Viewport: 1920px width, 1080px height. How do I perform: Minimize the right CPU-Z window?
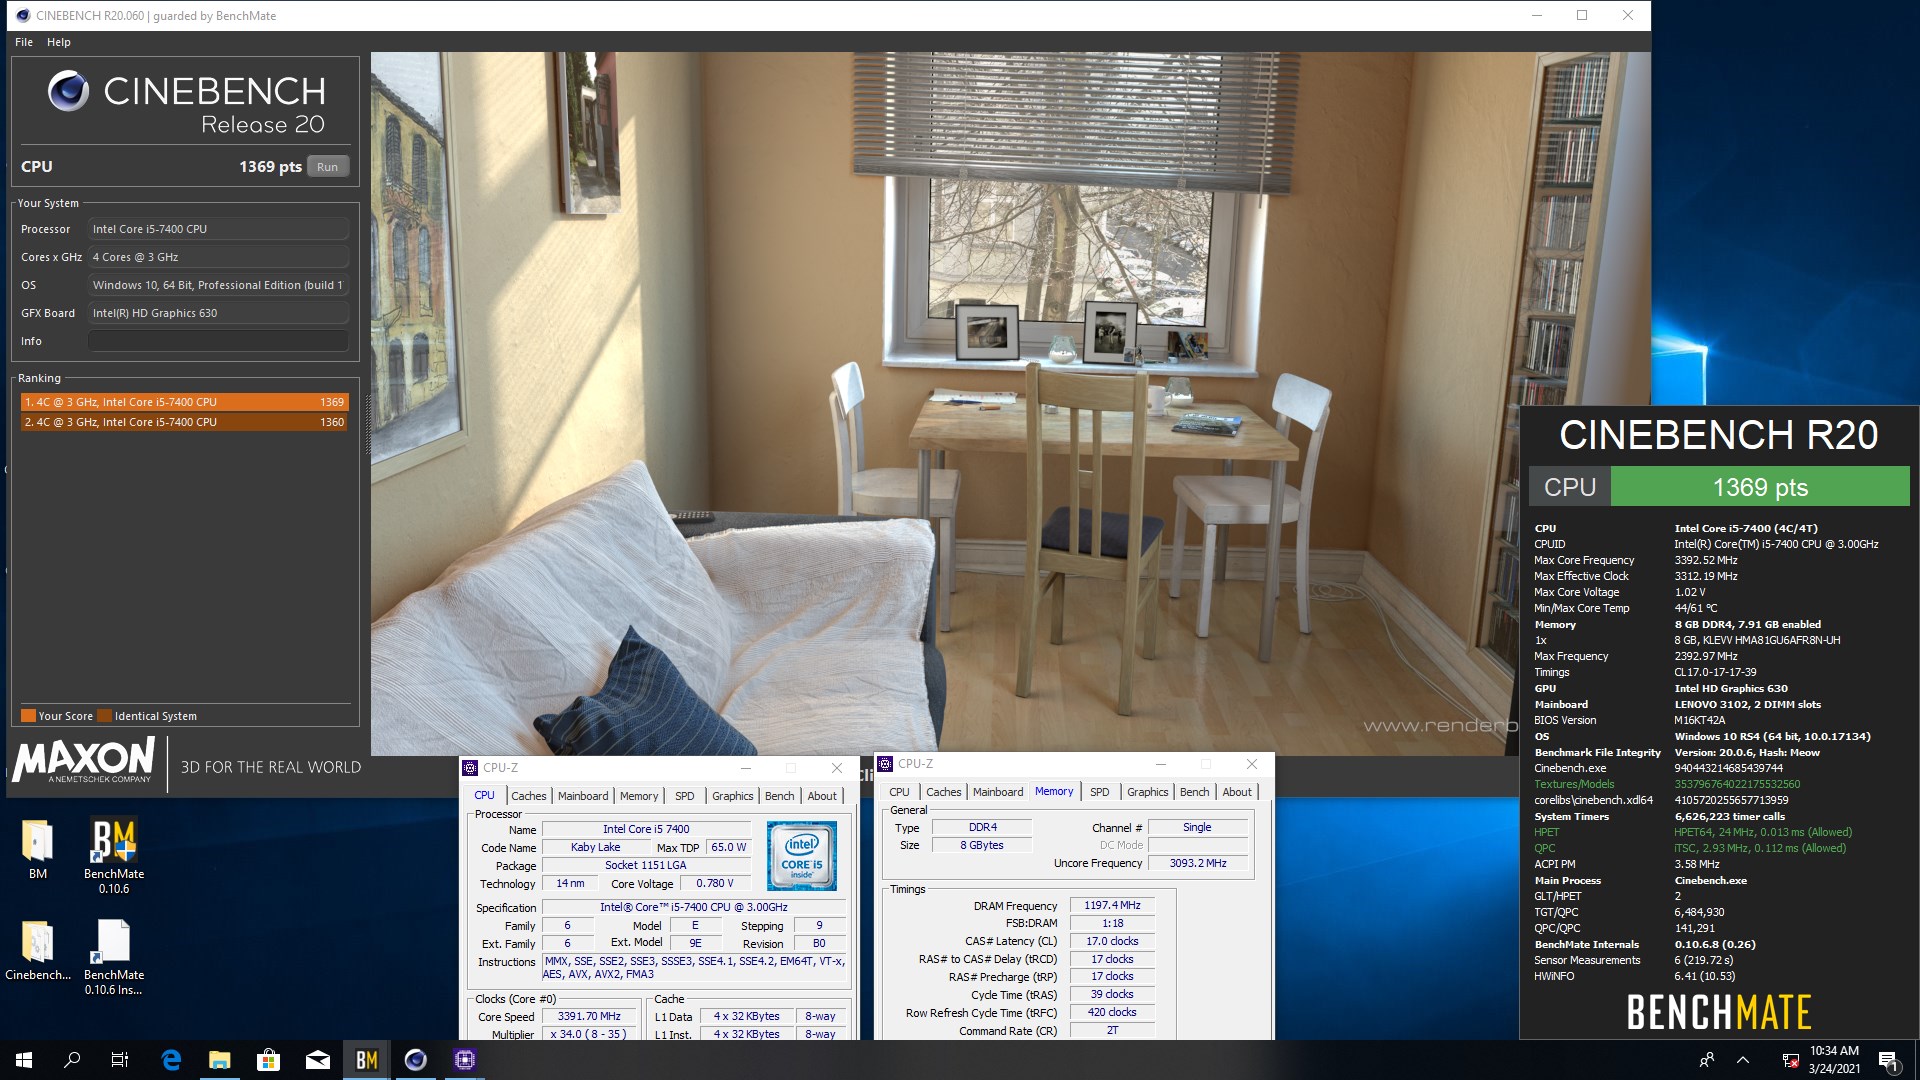click(1160, 764)
